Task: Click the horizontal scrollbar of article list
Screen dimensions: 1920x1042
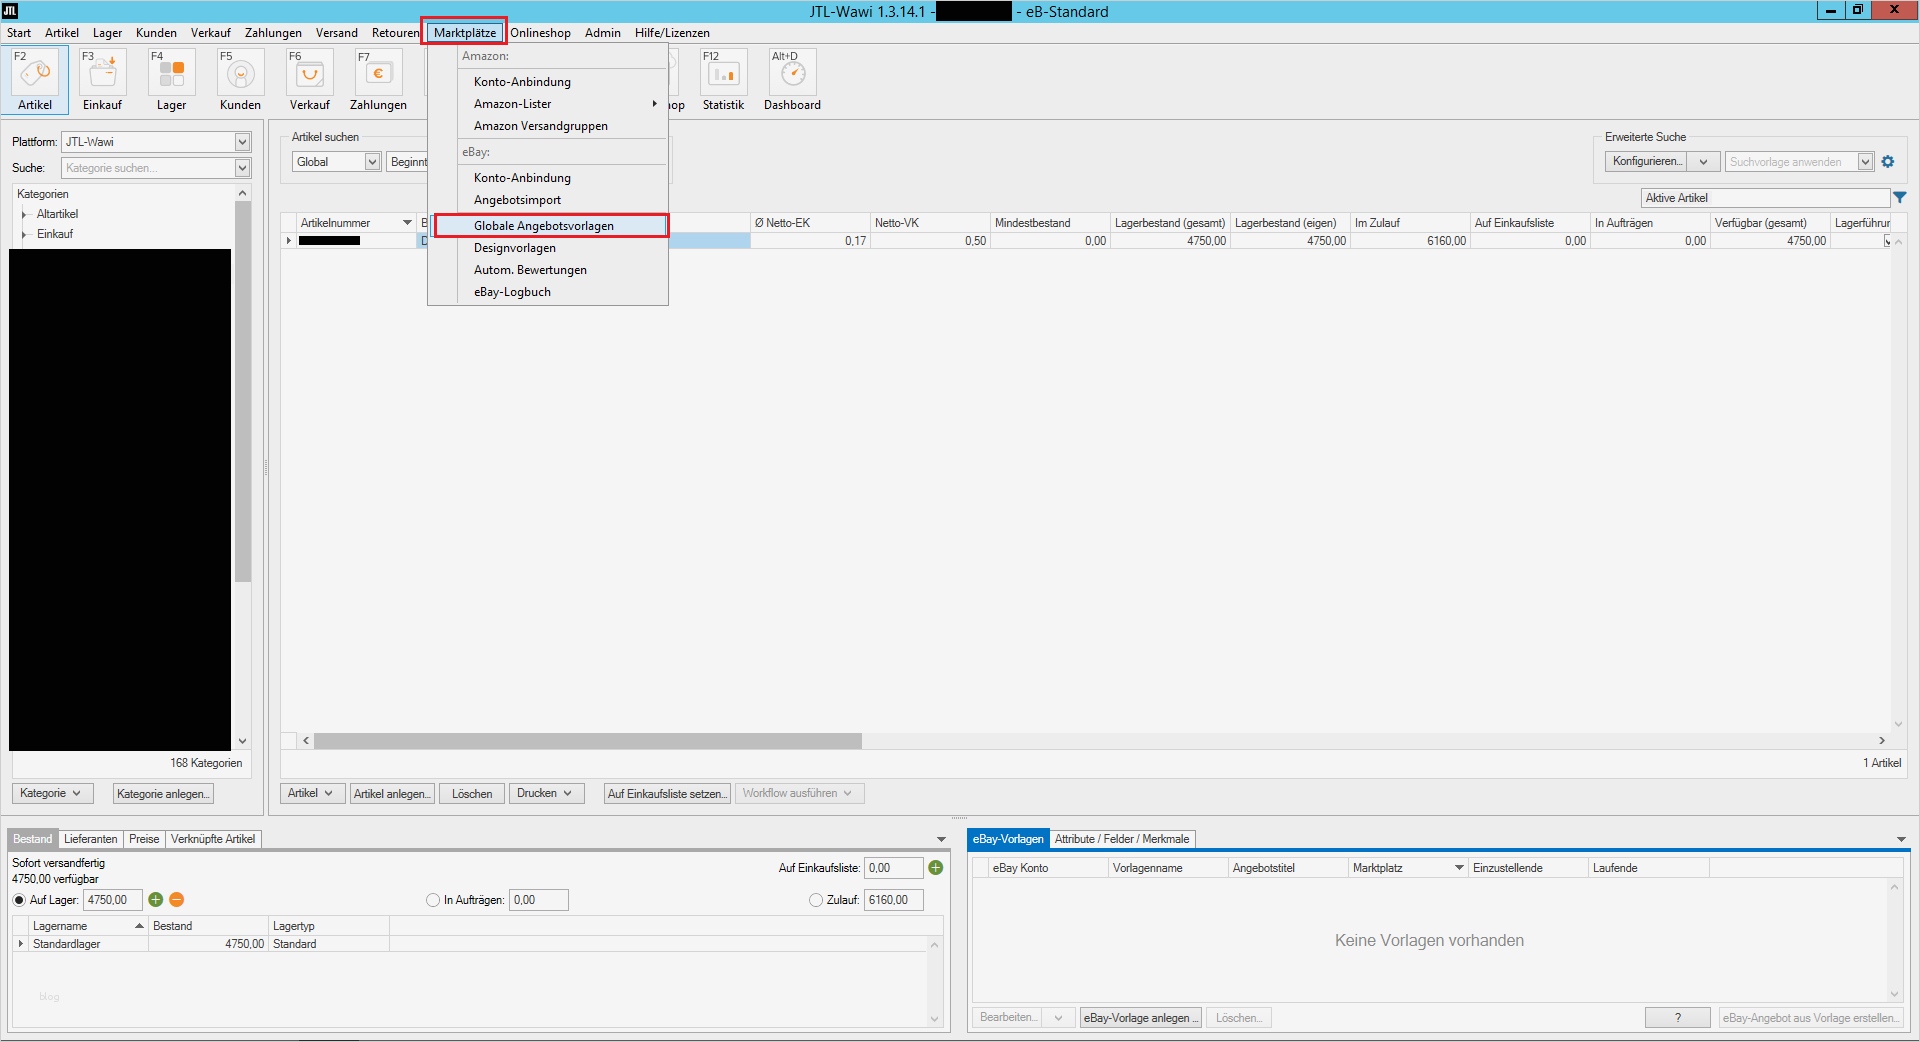Action: (587, 741)
